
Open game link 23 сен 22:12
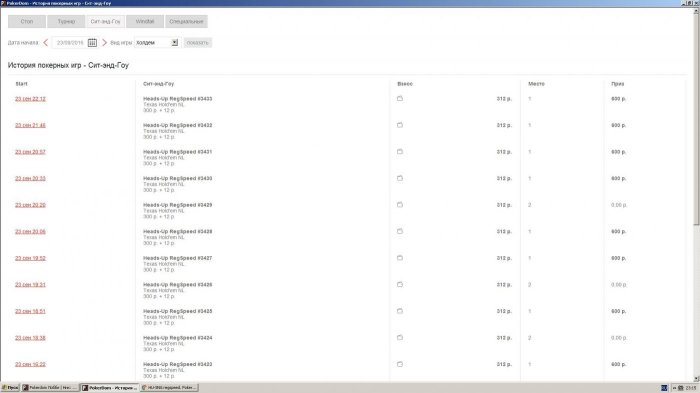click(30, 99)
